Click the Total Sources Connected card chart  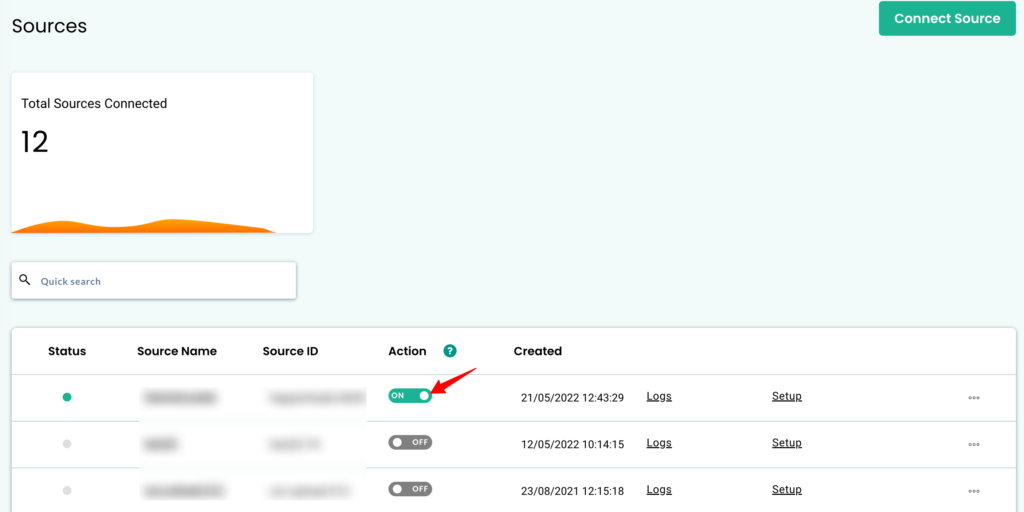(x=144, y=226)
